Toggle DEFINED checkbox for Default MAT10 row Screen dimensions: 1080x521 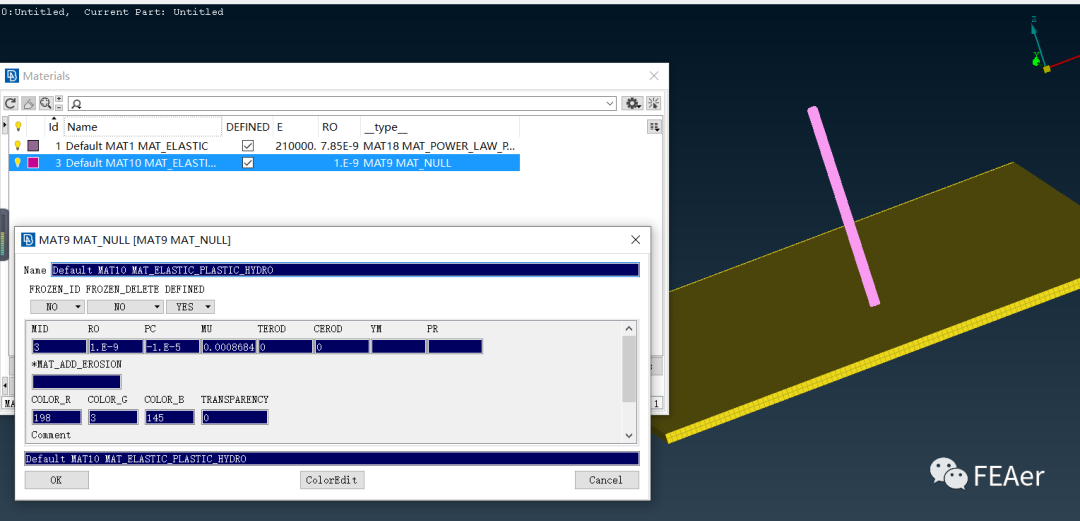(x=248, y=163)
